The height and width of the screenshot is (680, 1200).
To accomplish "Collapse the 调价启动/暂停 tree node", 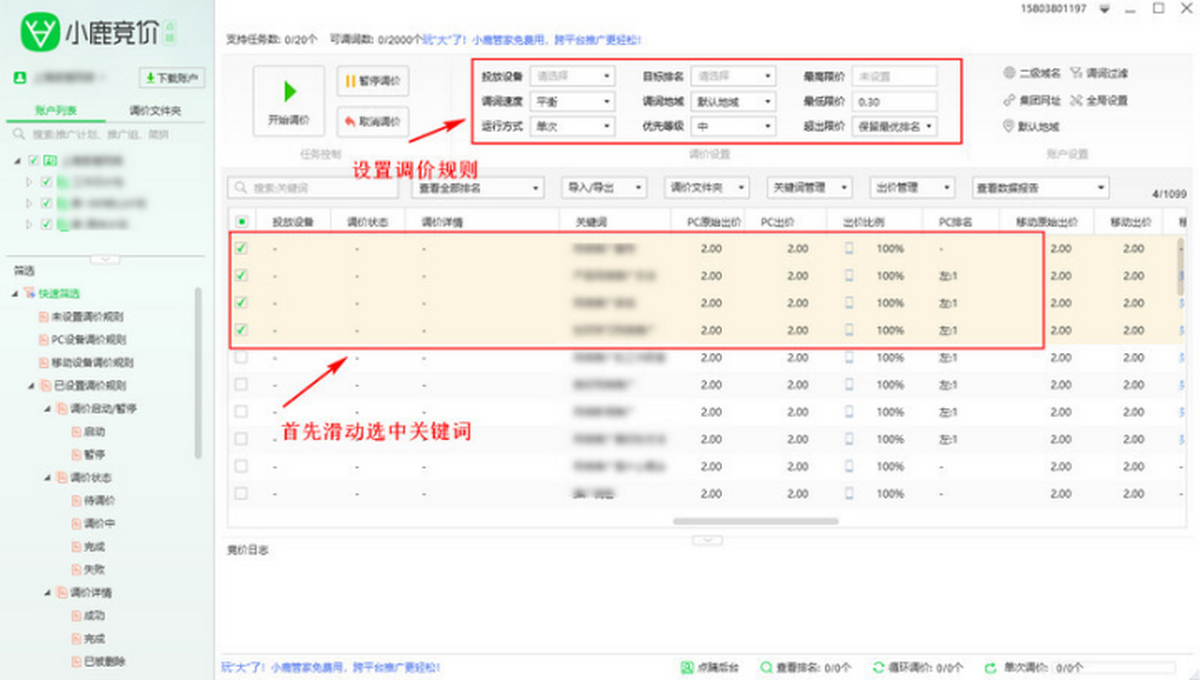I will pos(48,409).
